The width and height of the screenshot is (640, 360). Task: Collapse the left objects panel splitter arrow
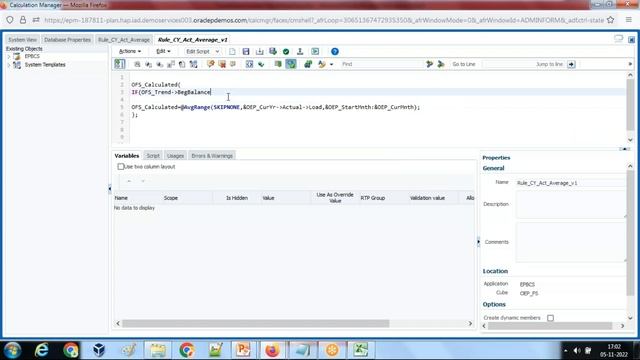109,189
